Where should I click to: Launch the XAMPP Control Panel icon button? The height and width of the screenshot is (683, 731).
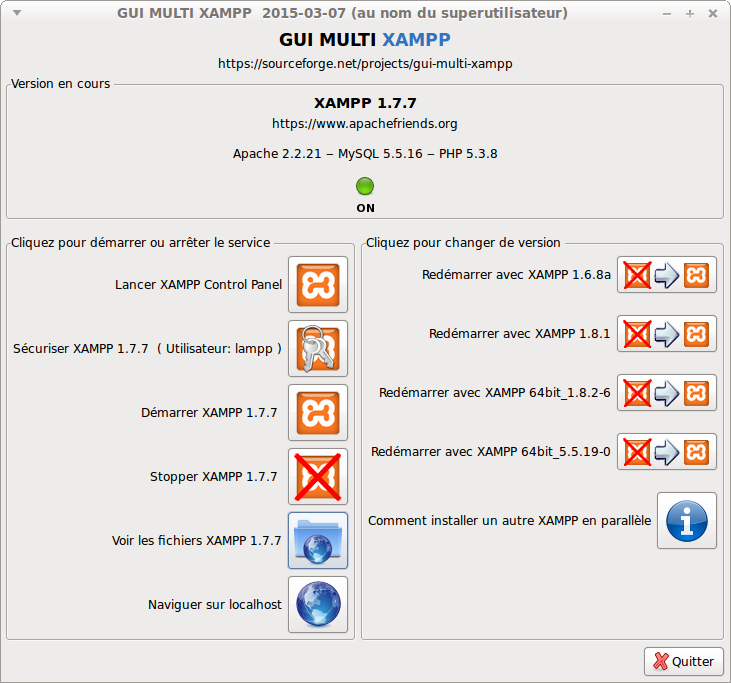pos(318,284)
